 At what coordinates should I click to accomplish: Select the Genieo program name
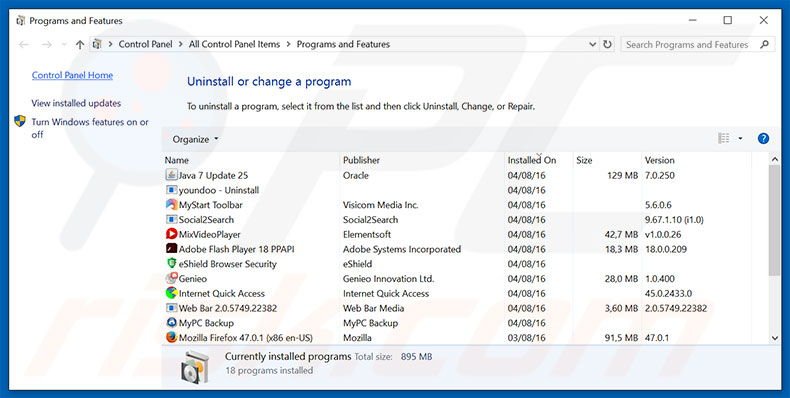[193, 279]
